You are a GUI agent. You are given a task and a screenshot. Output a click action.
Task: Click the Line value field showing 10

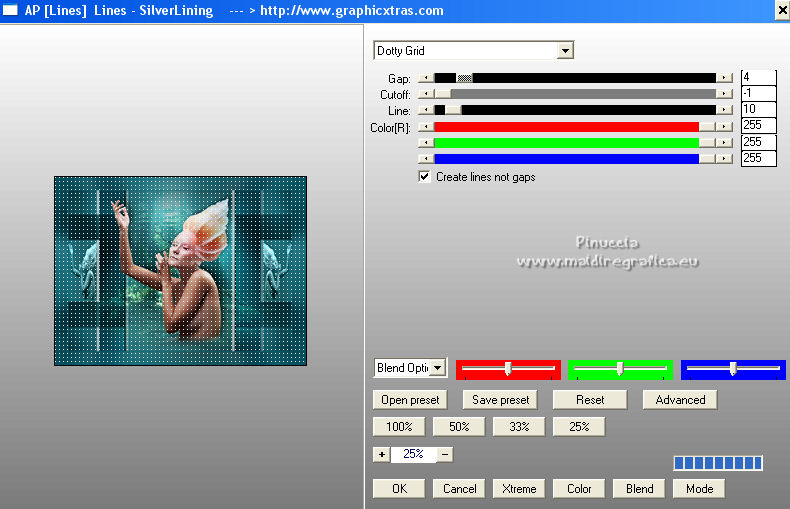(x=759, y=109)
